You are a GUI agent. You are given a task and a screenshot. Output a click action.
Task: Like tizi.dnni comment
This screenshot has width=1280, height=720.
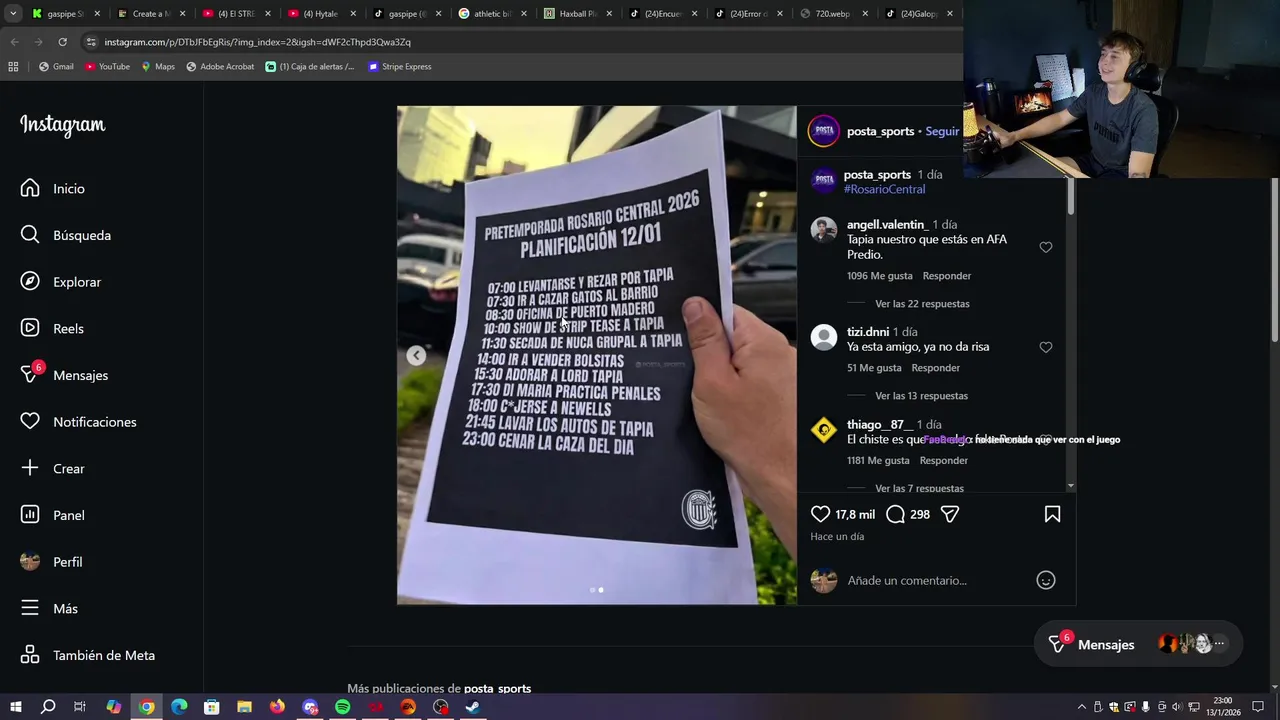[1046, 347]
